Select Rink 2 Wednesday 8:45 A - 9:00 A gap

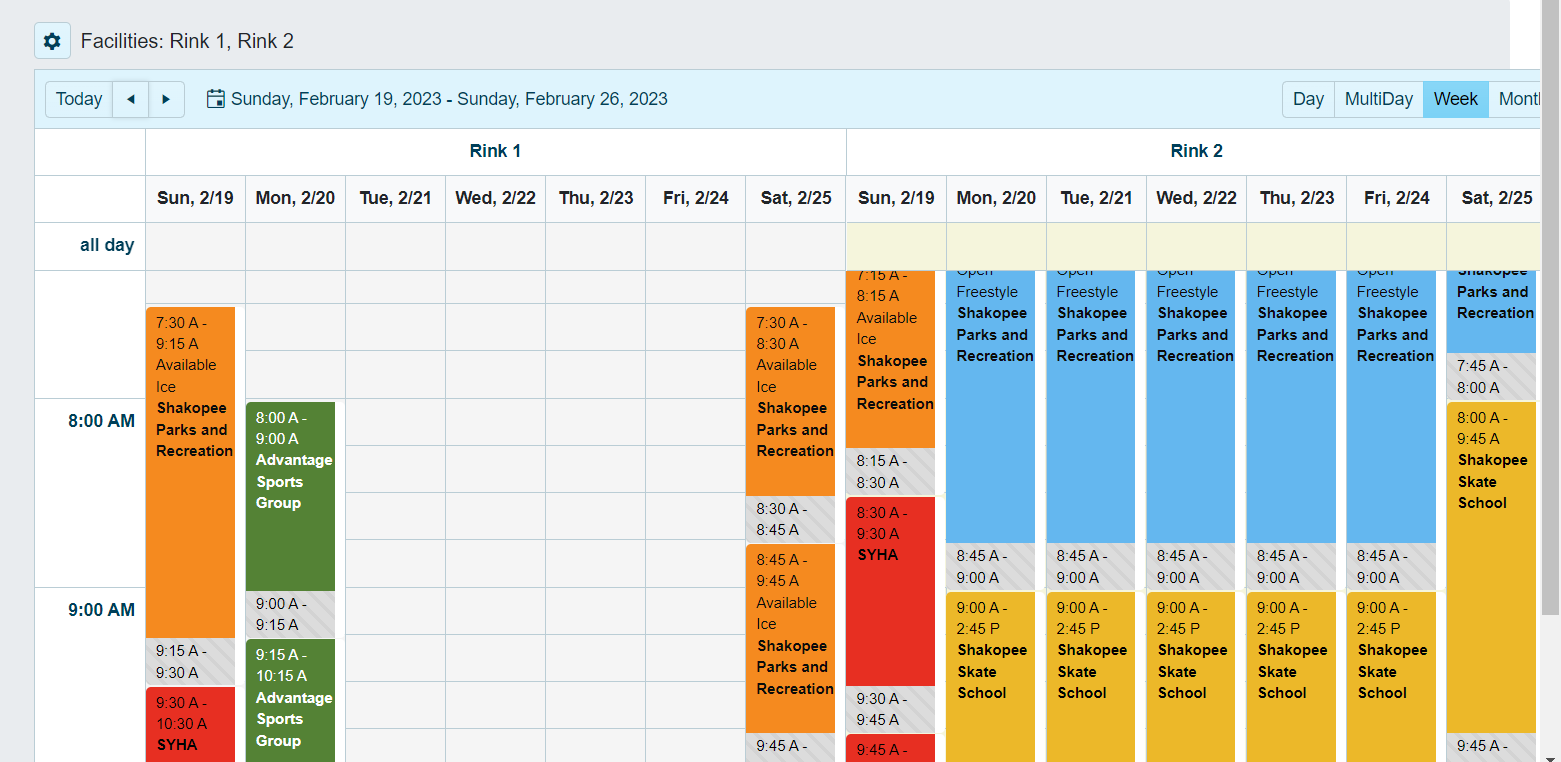click(x=1190, y=566)
